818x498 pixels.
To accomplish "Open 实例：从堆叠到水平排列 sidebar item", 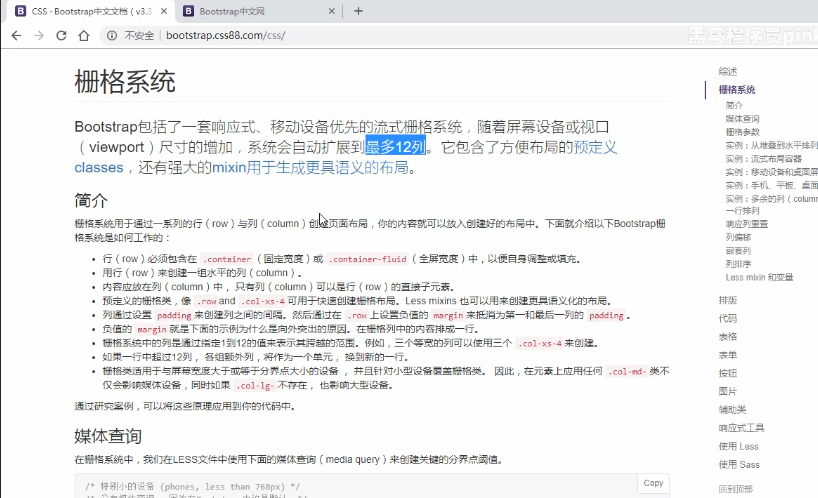I will (772, 145).
